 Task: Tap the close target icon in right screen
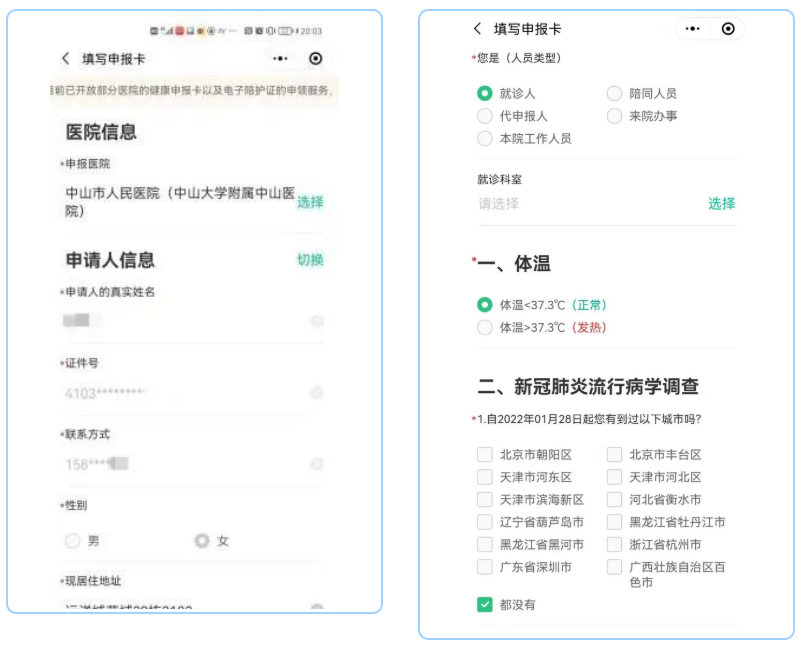[x=728, y=29]
